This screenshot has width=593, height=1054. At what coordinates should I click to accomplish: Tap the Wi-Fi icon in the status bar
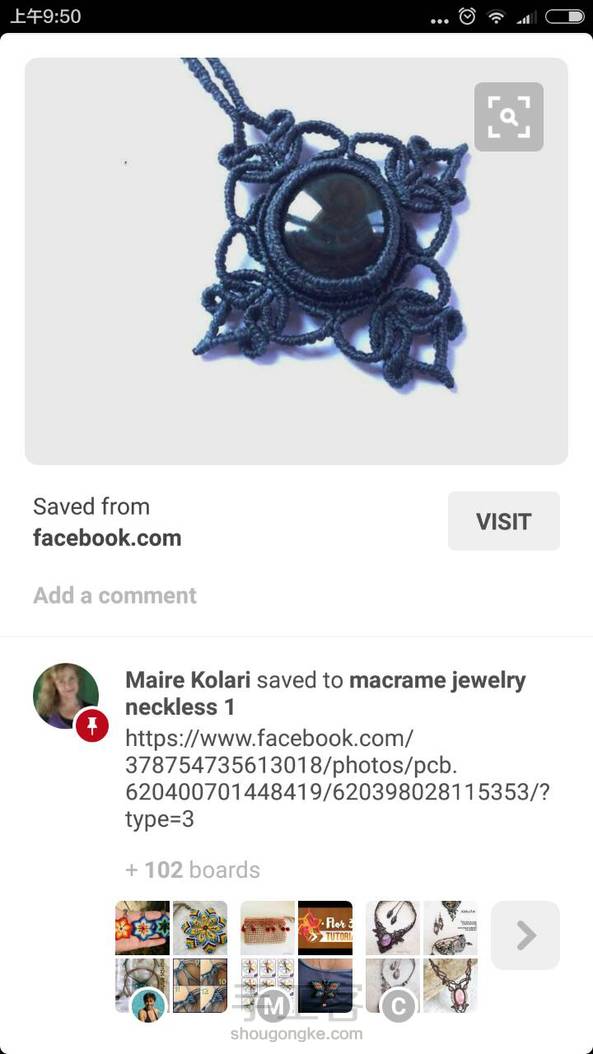pyautogui.click(x=496, y=17)
